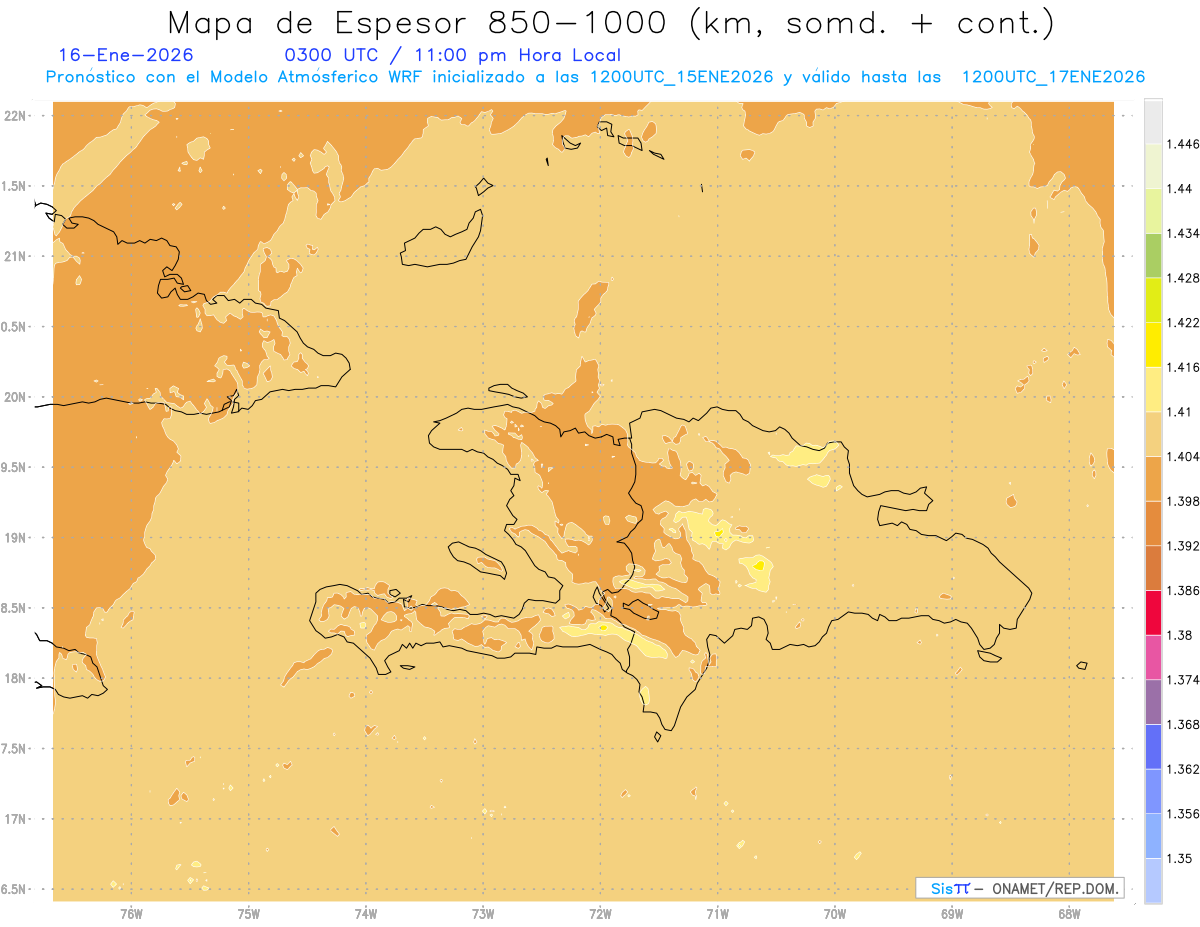This screenshot has width=1200, height=927.
Task: Click the '20N' latitude label
Action: click(x=15, y=397)
